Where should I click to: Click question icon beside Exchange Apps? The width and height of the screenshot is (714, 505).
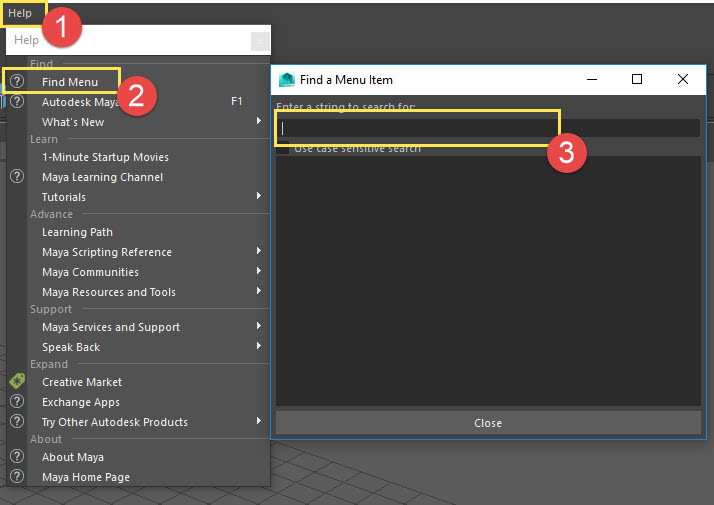pos(17,401)
